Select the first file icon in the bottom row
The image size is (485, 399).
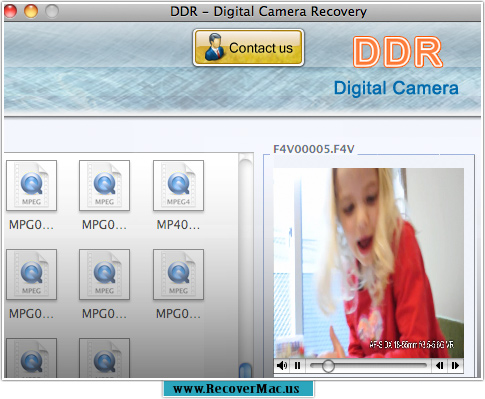click(x=31, y=358)
